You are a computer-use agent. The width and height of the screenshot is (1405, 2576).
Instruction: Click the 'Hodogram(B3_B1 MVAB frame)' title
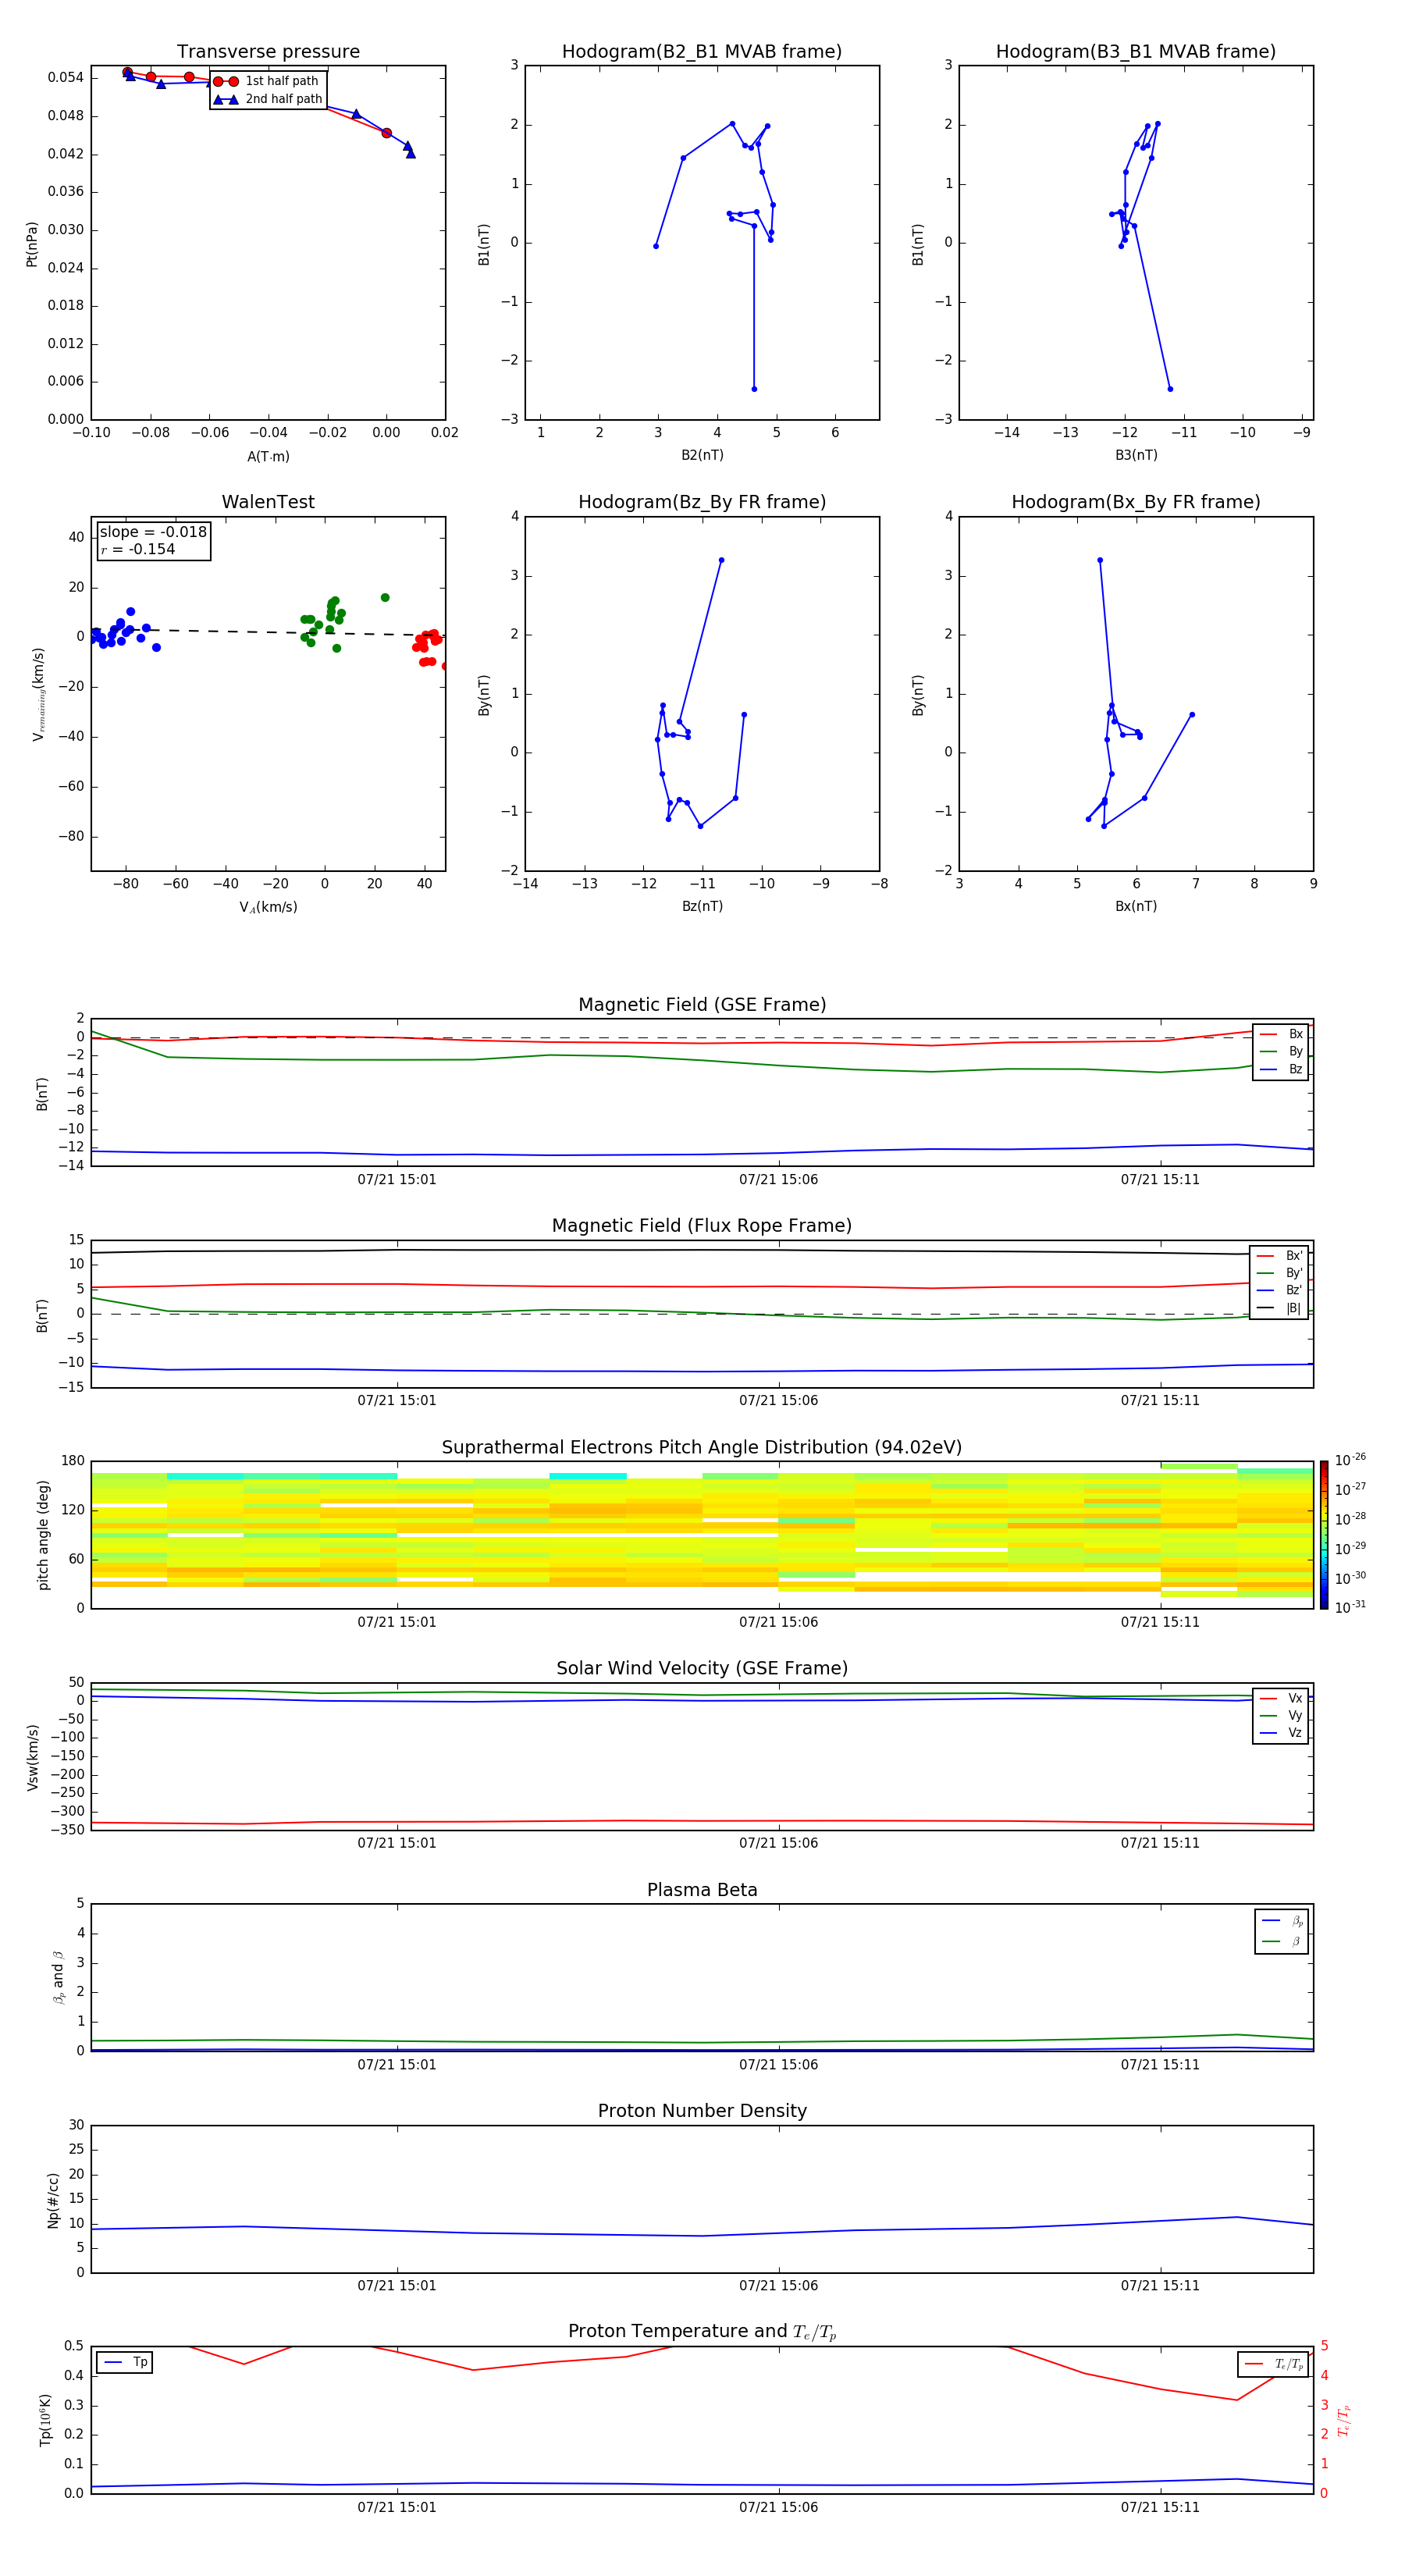coord(1136,52)
